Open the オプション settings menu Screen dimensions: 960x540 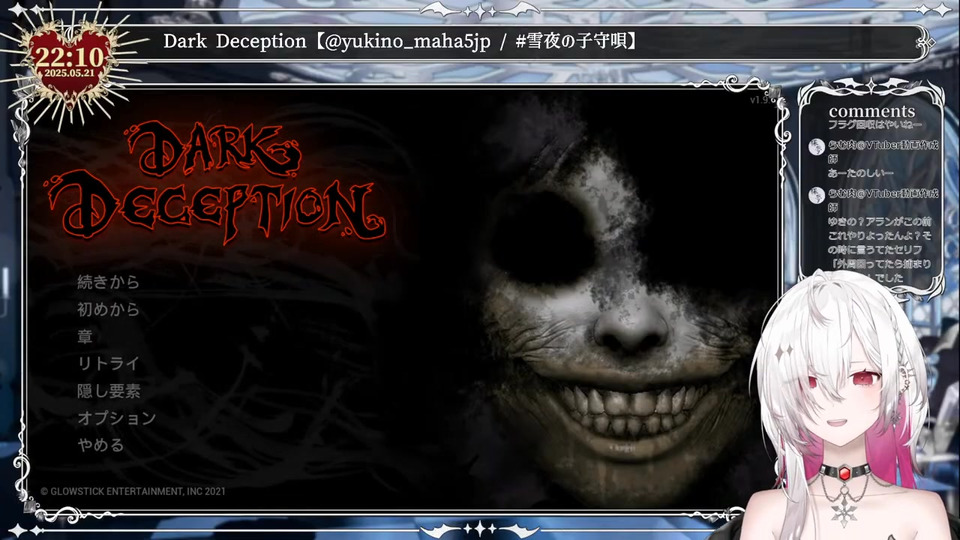pyautogui.click(x=116, y=418)
